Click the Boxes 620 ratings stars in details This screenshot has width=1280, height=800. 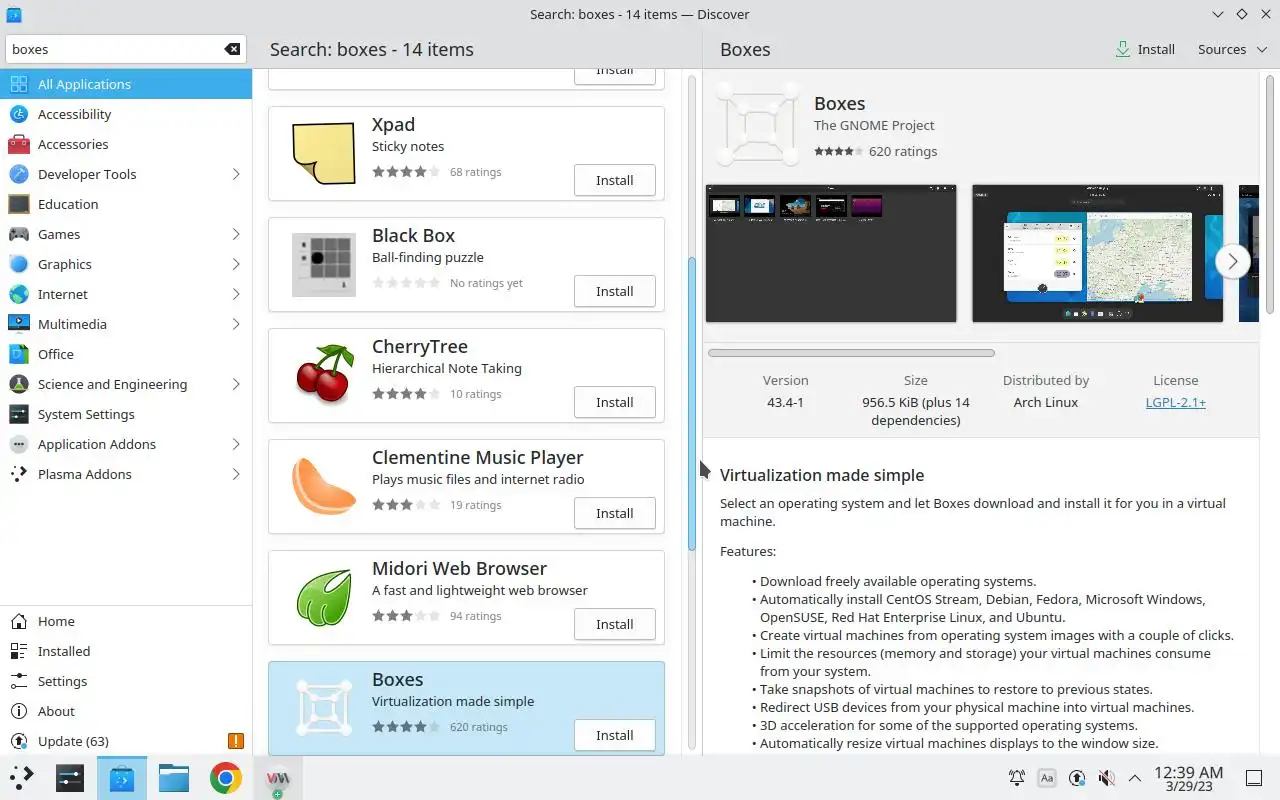point(838,152)
